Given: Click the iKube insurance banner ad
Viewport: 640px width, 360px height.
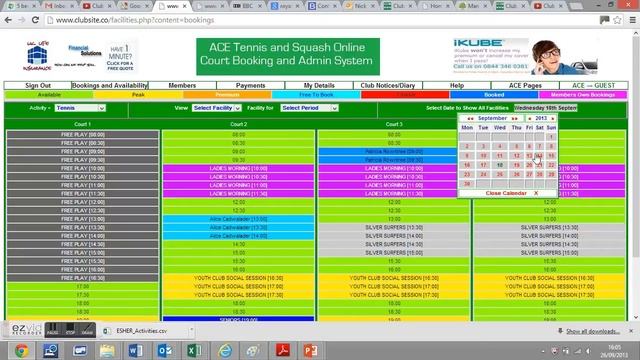Looking at the screenshot, I should tap(526, 56).
